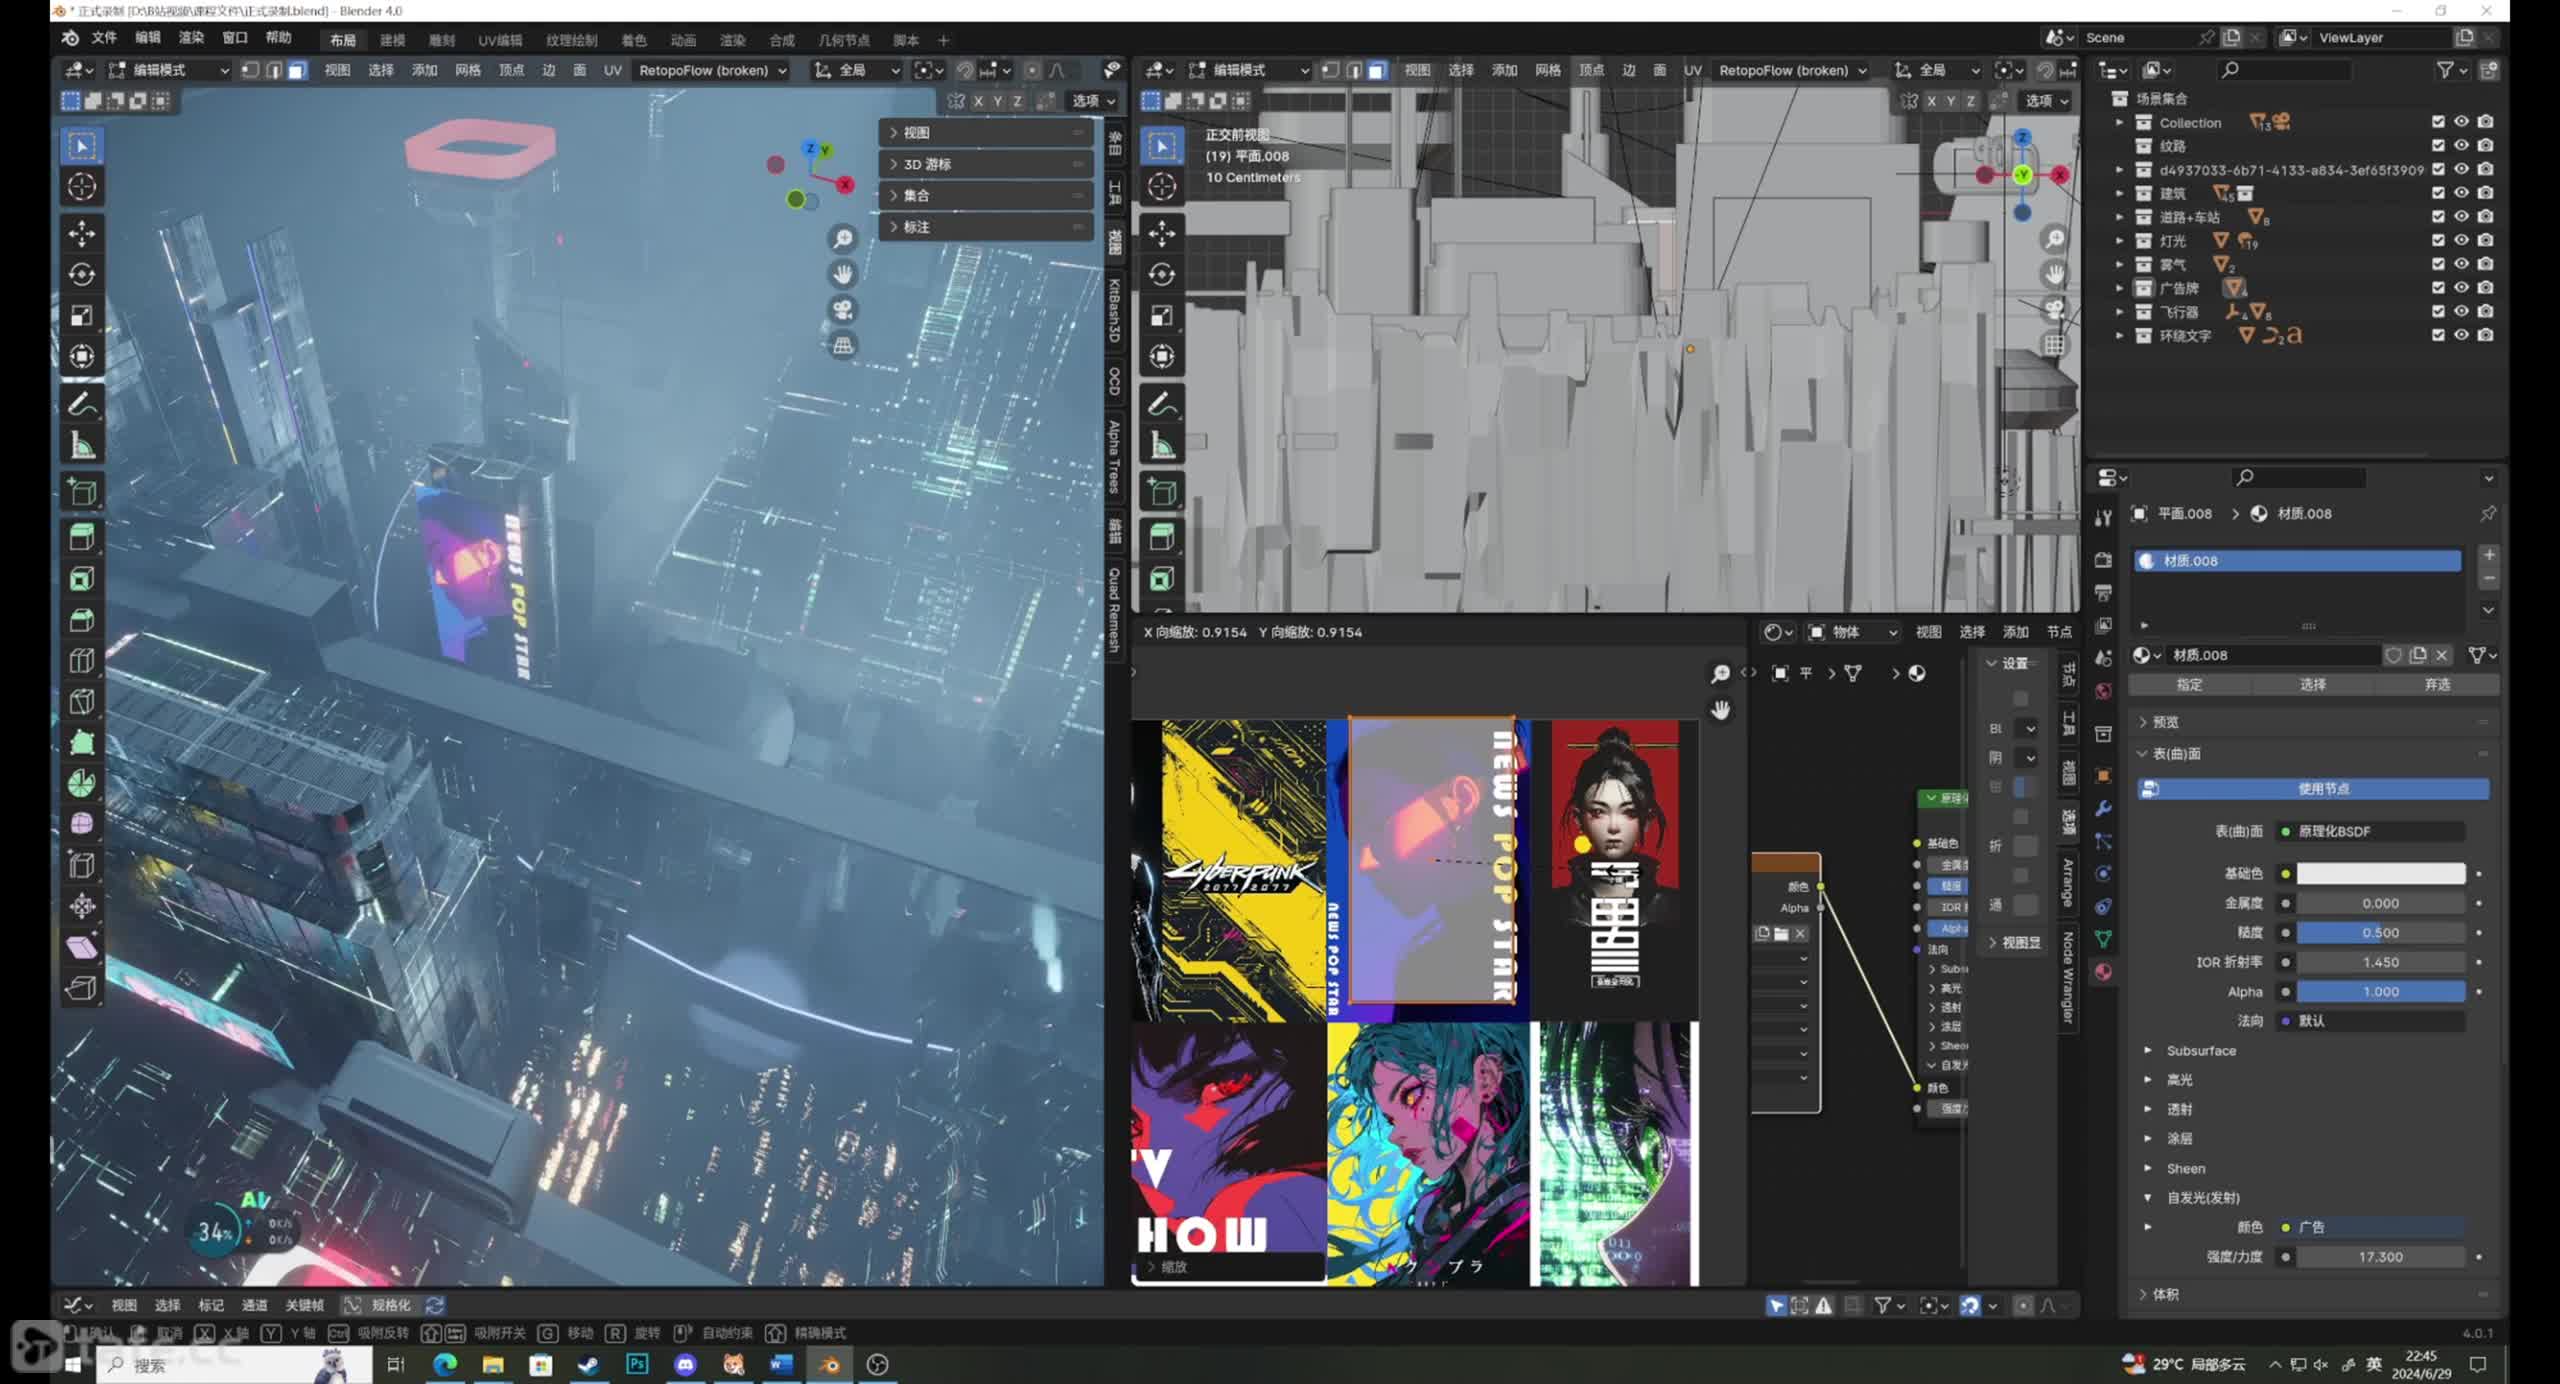Select the Loop Cut tool in left viewport

pyautogui.click(x=82, y=660)
